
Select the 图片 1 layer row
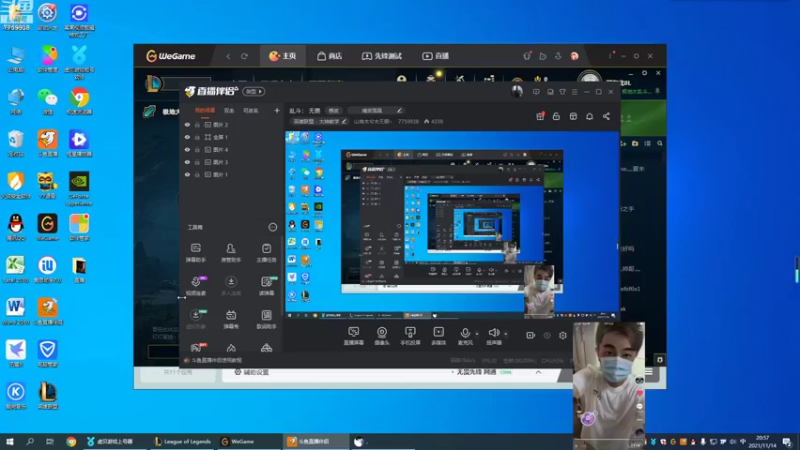[x=232, y=174]
